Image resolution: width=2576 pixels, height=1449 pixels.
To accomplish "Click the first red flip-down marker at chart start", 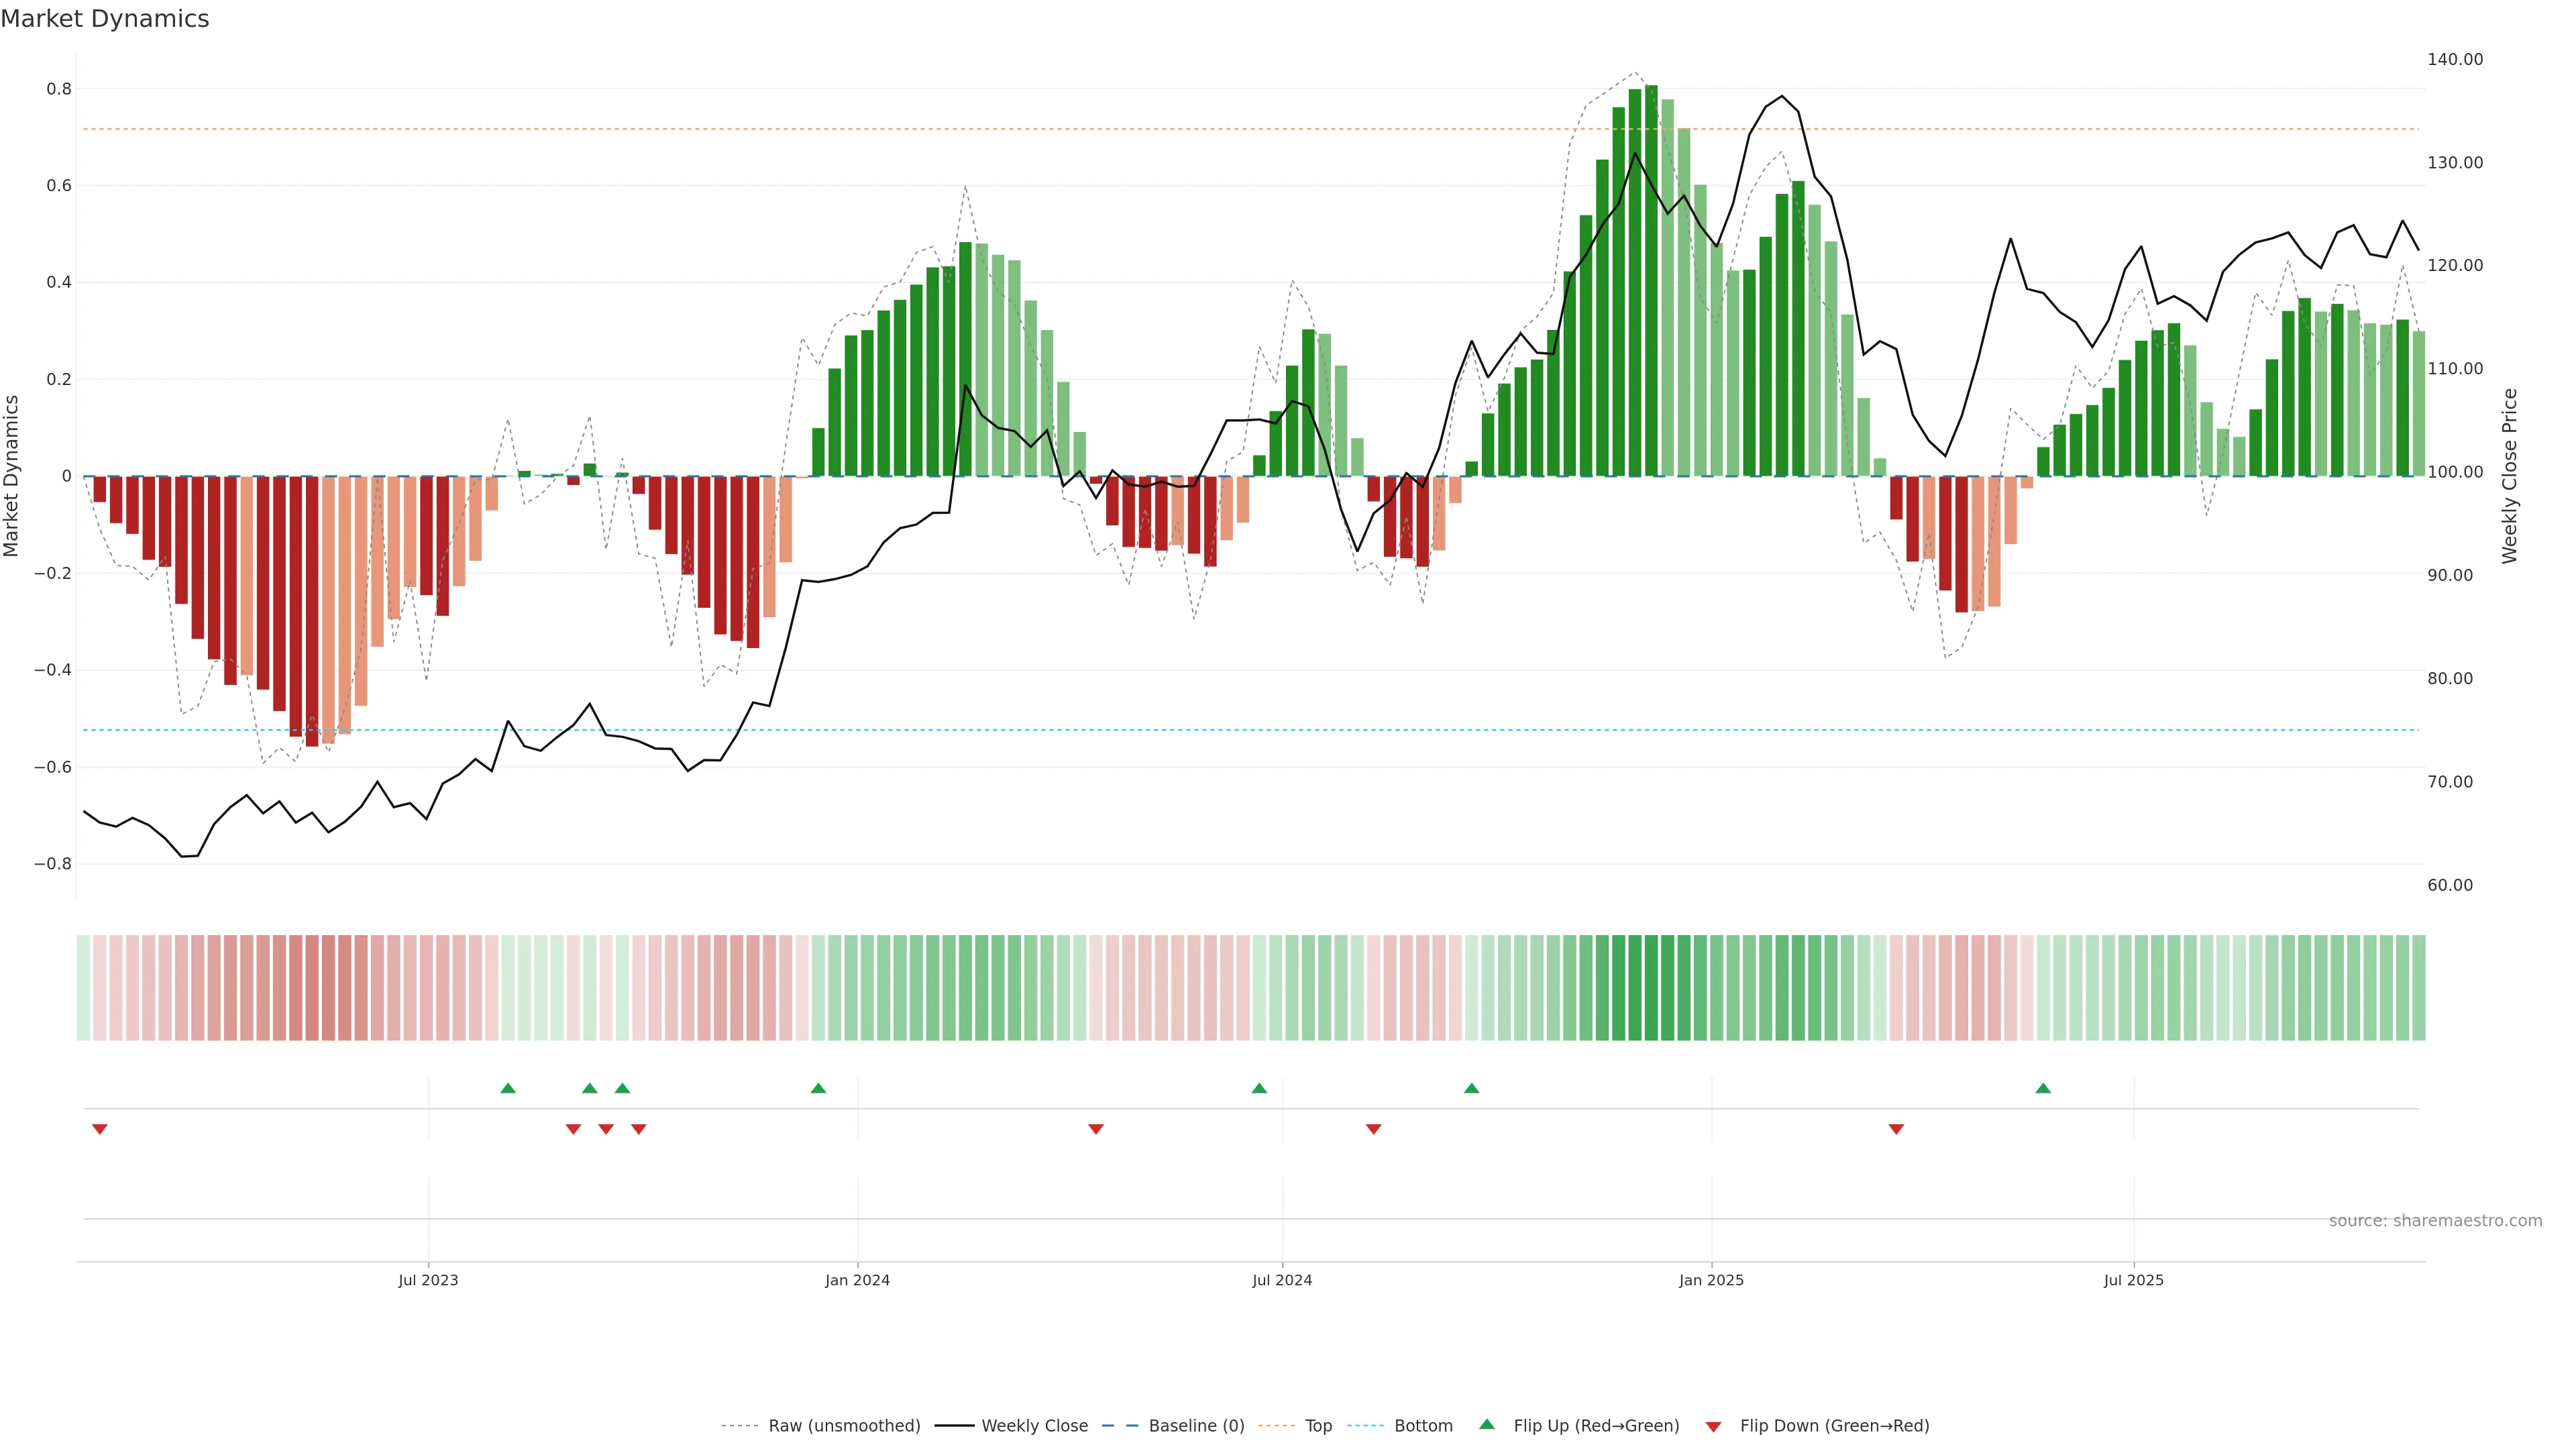I will click(x=99, y=1129).
